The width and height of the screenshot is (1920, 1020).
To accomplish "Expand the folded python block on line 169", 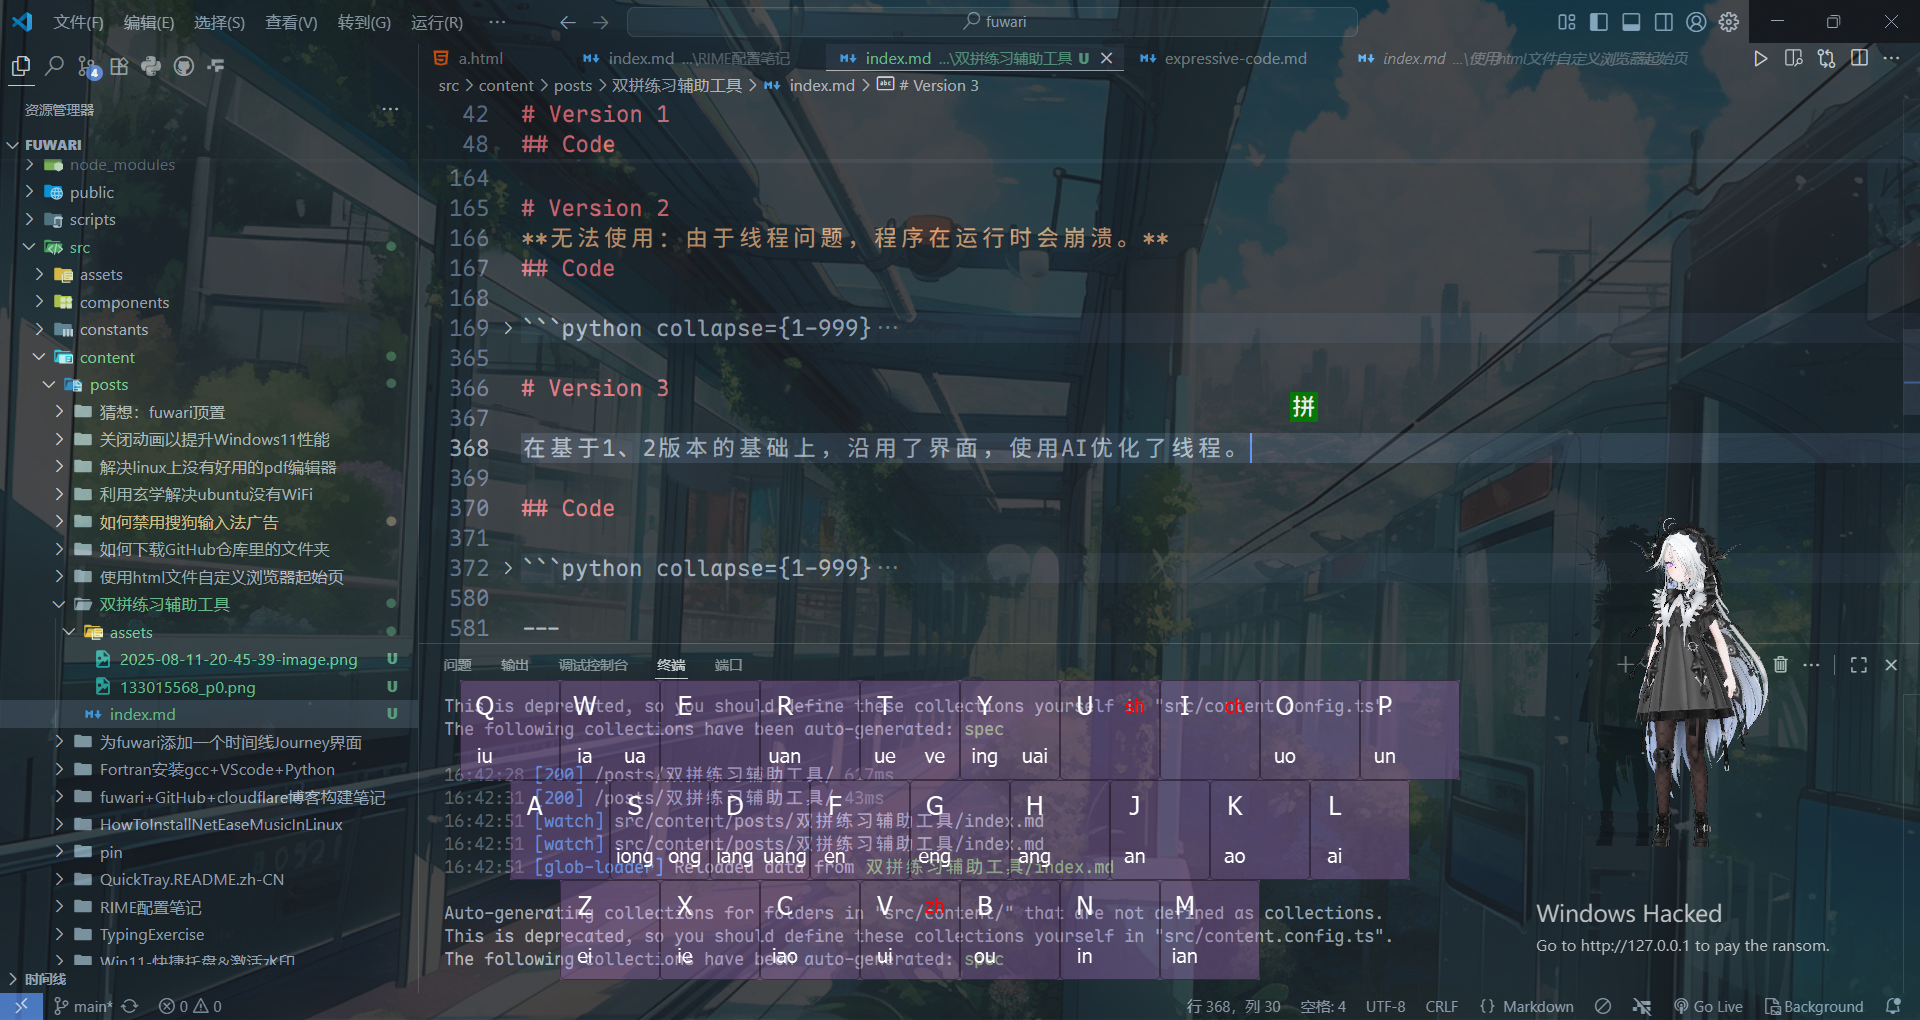I will (508, 328).
